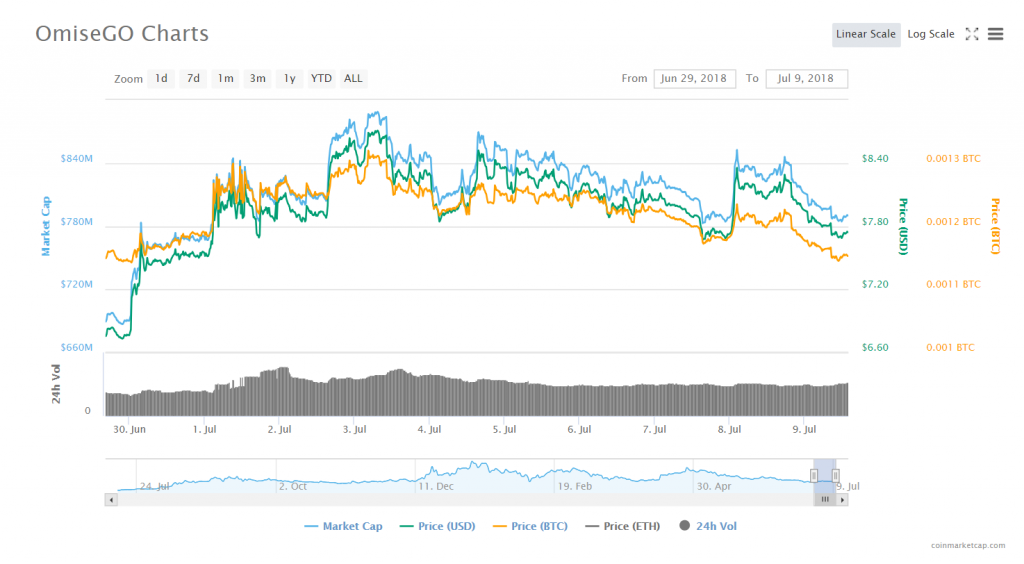Click navigator scrollbar left arrow
Screen dimensions: 1024x564
(x=111, y=500)
